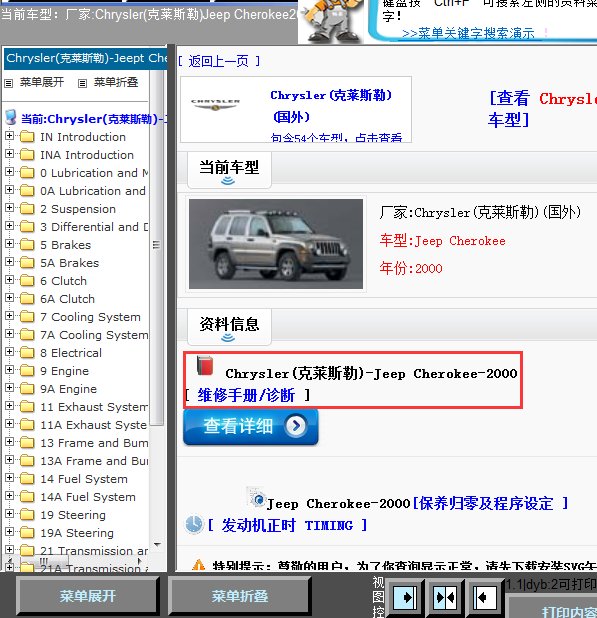The width and height of the screenshot is (597, 618).
Task: Click the folder icon of 19 Steering
Action: tap(27, 515)
